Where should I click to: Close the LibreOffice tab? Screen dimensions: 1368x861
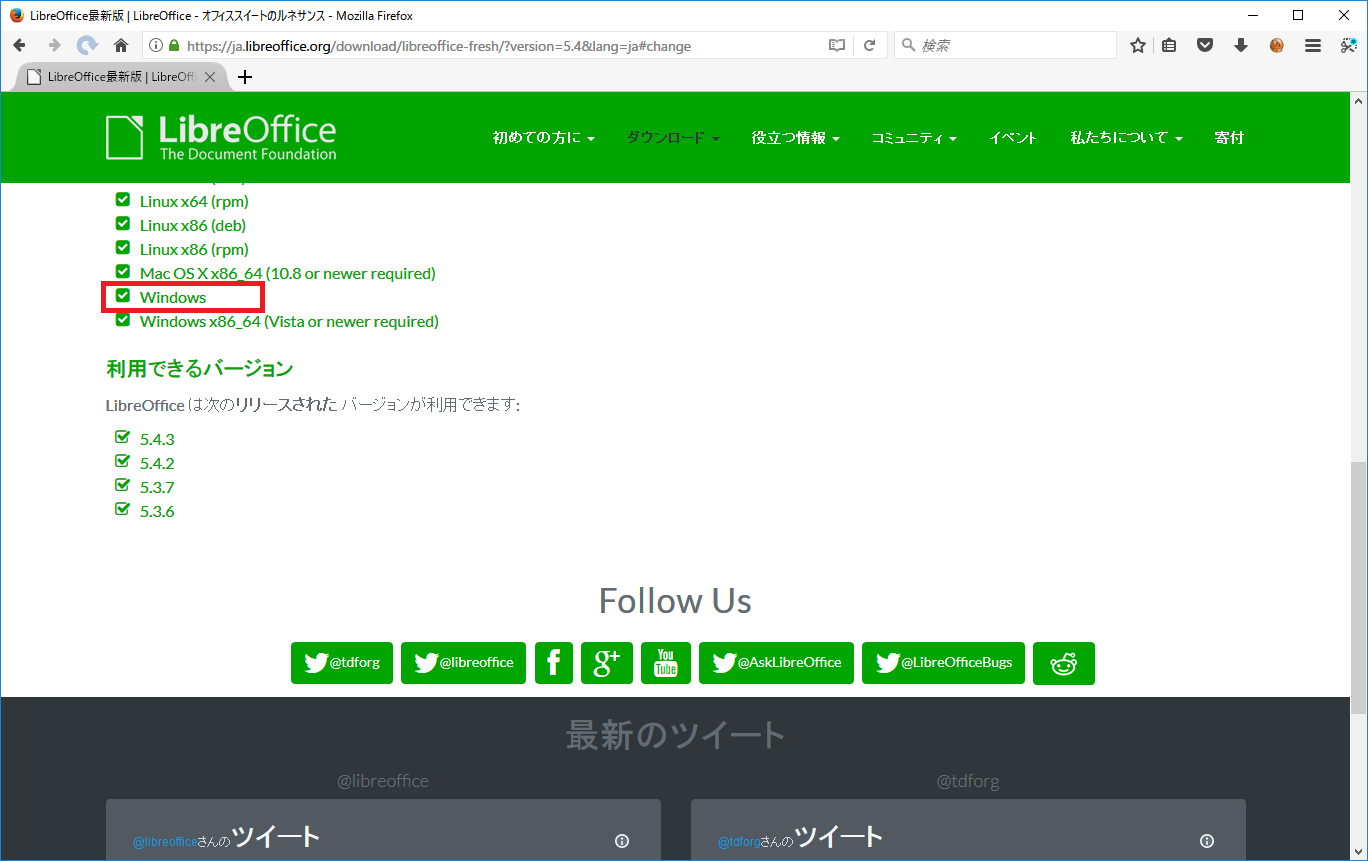[210, 77]
